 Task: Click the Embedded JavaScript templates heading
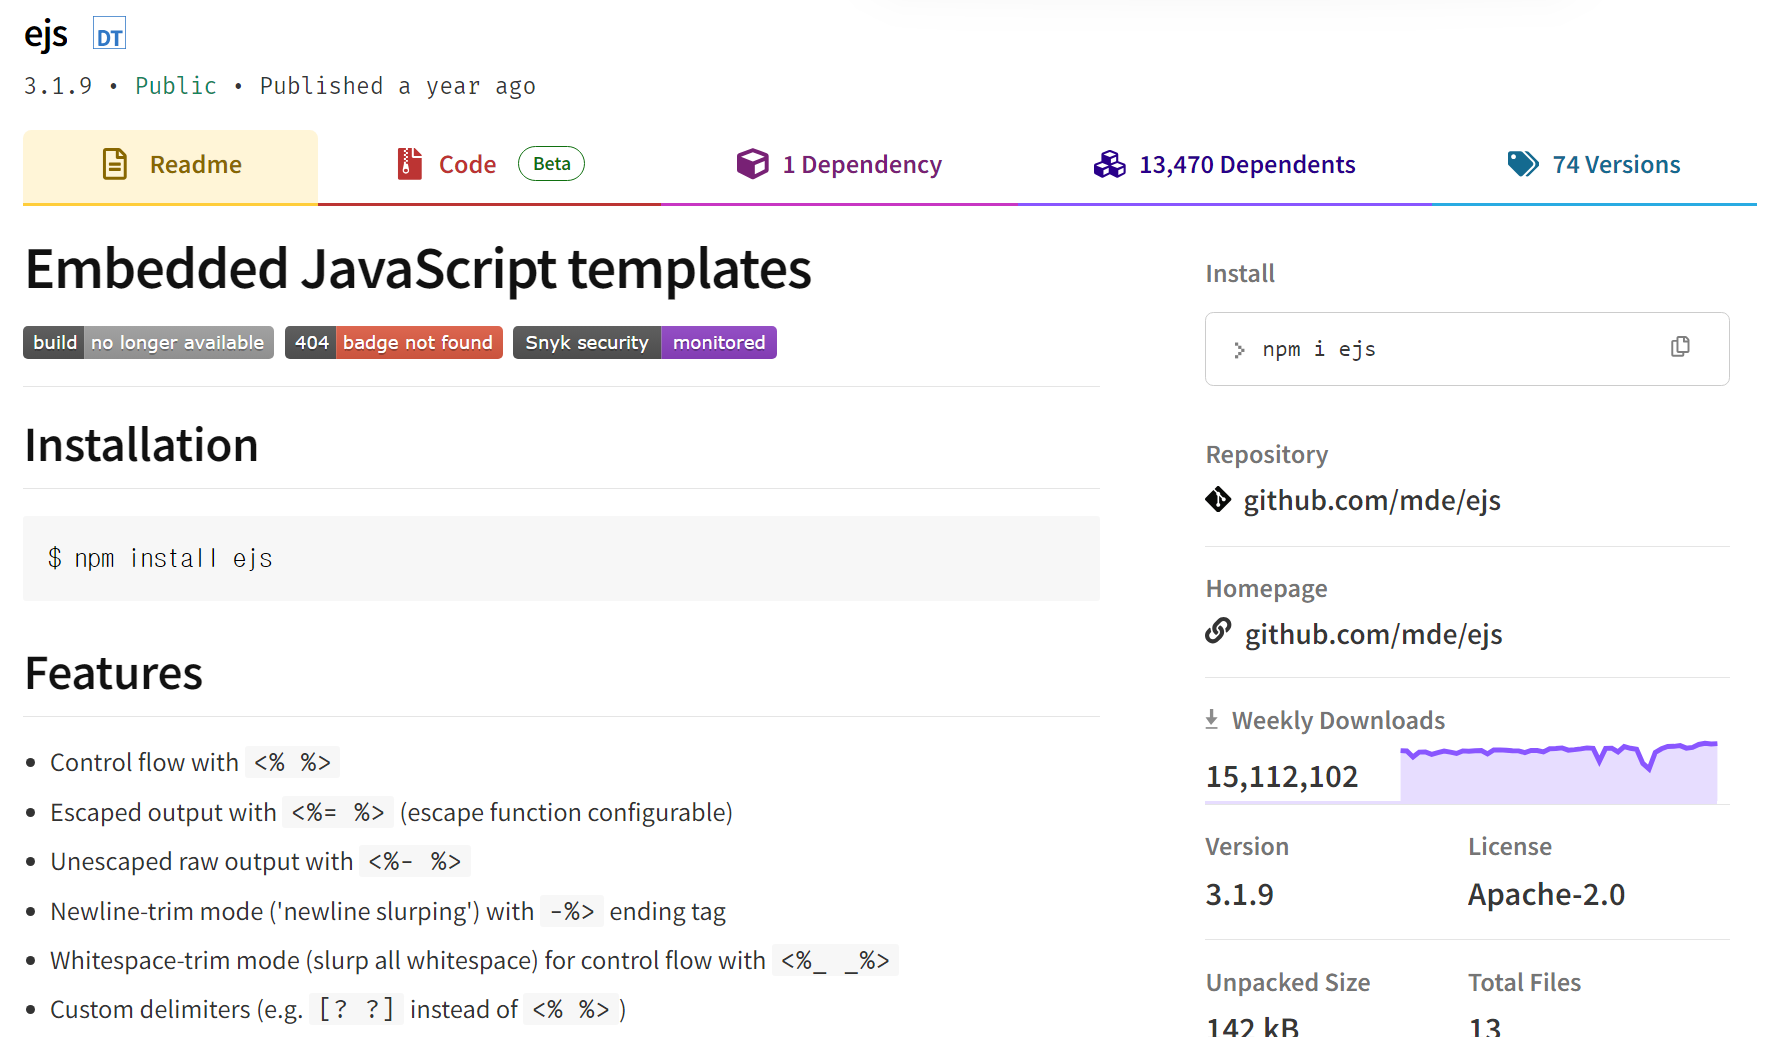418,270
